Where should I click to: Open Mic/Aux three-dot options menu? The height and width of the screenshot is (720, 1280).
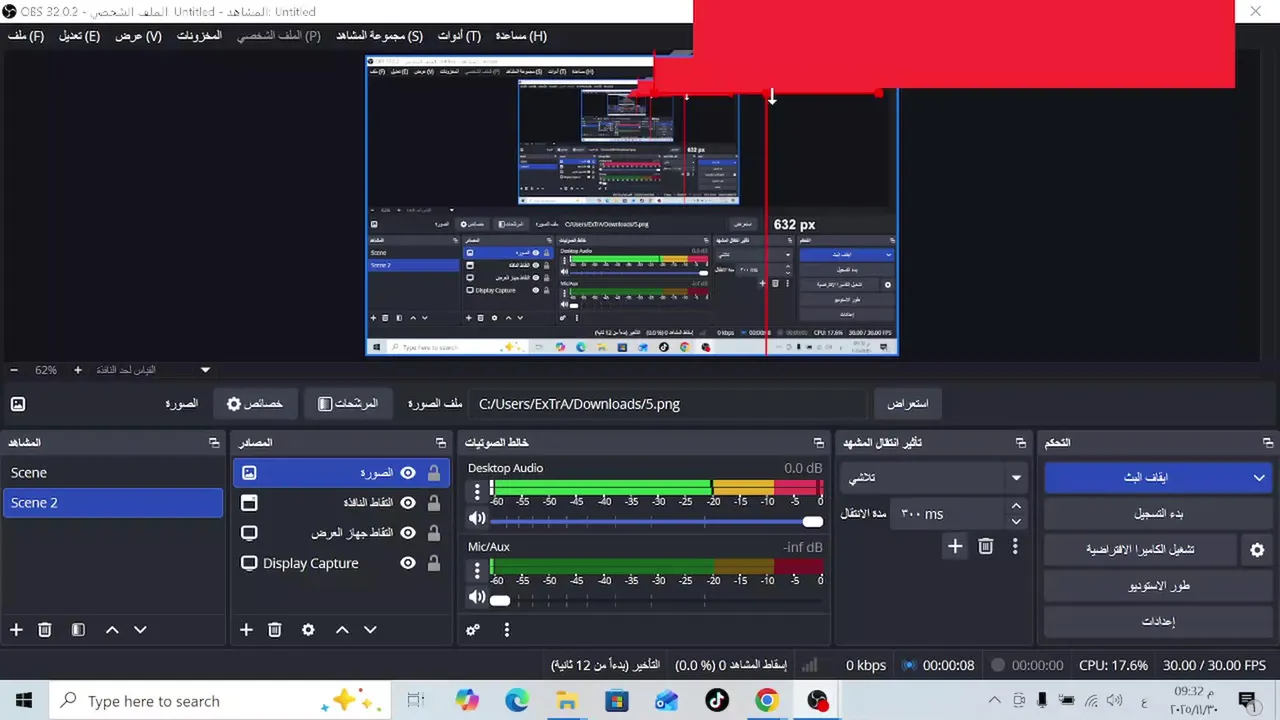(x=477, y=570)
